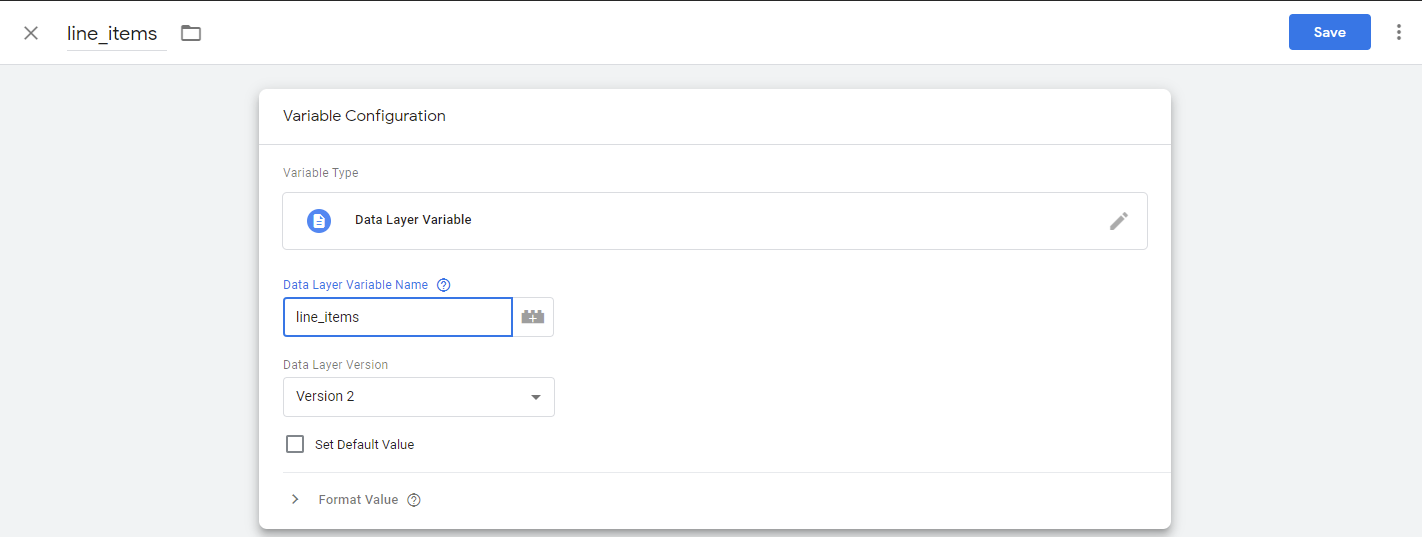Open the folder icon beside the title
This screenshot has width=1422, height=537.
[x=191, y=33]
